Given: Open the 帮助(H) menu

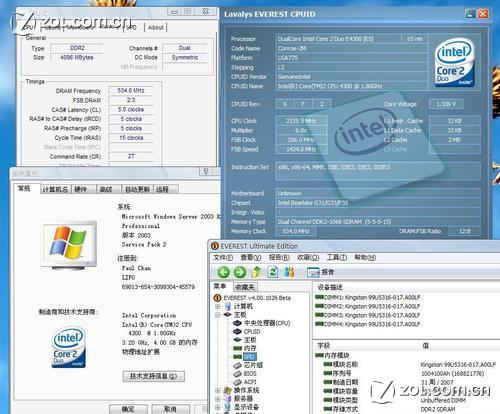Looking at the screenshot, I should coord(365,257).
